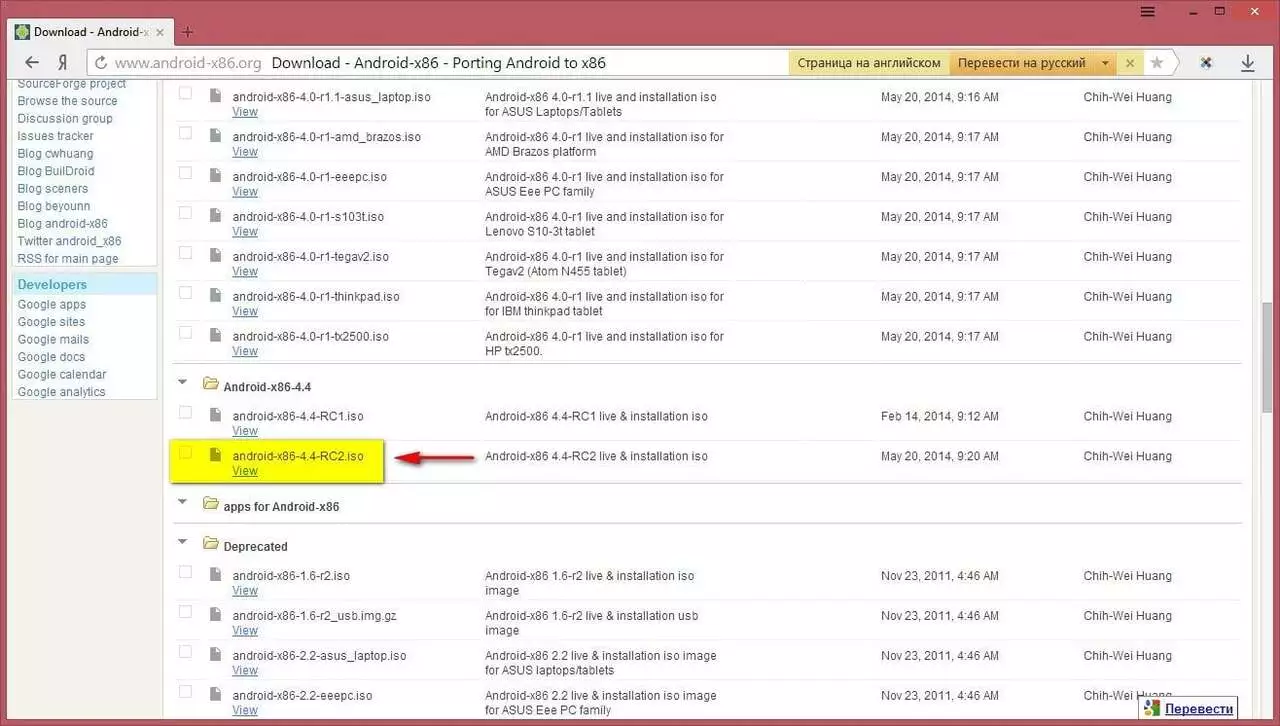The width and height of the screenshot is (1280, 726).
Task: Check the android-x86-4.0-r1-tegav2.iso checkbox
Action: [x=185, y=253]
